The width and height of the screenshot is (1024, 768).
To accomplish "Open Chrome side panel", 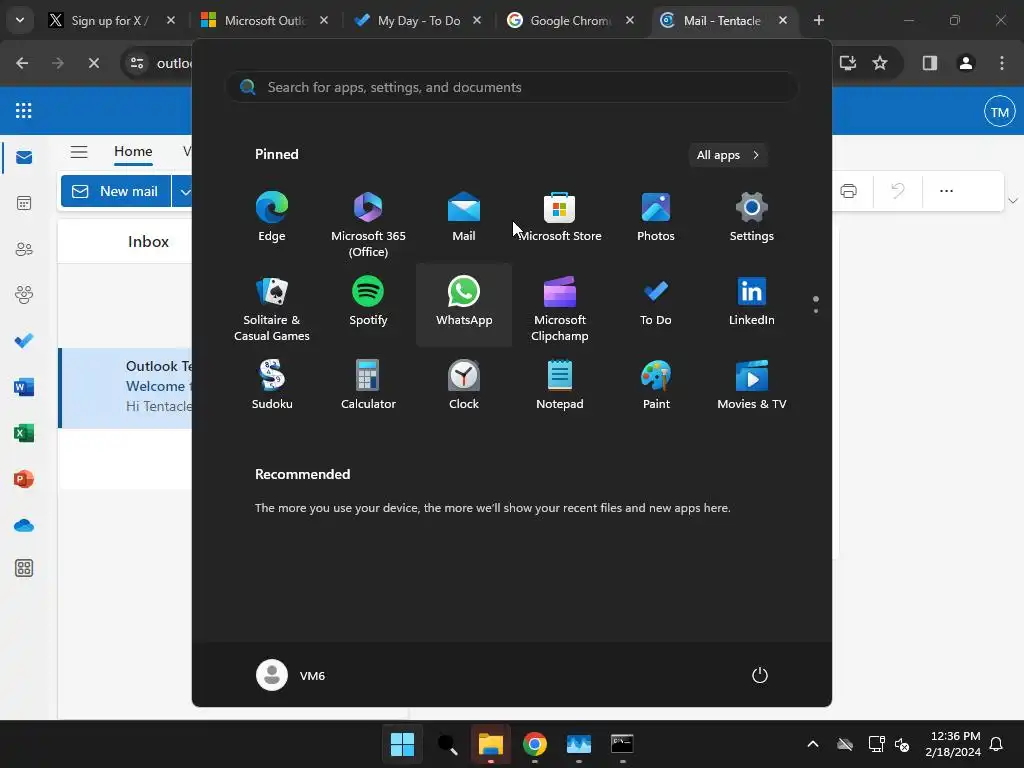I will 930,63.
